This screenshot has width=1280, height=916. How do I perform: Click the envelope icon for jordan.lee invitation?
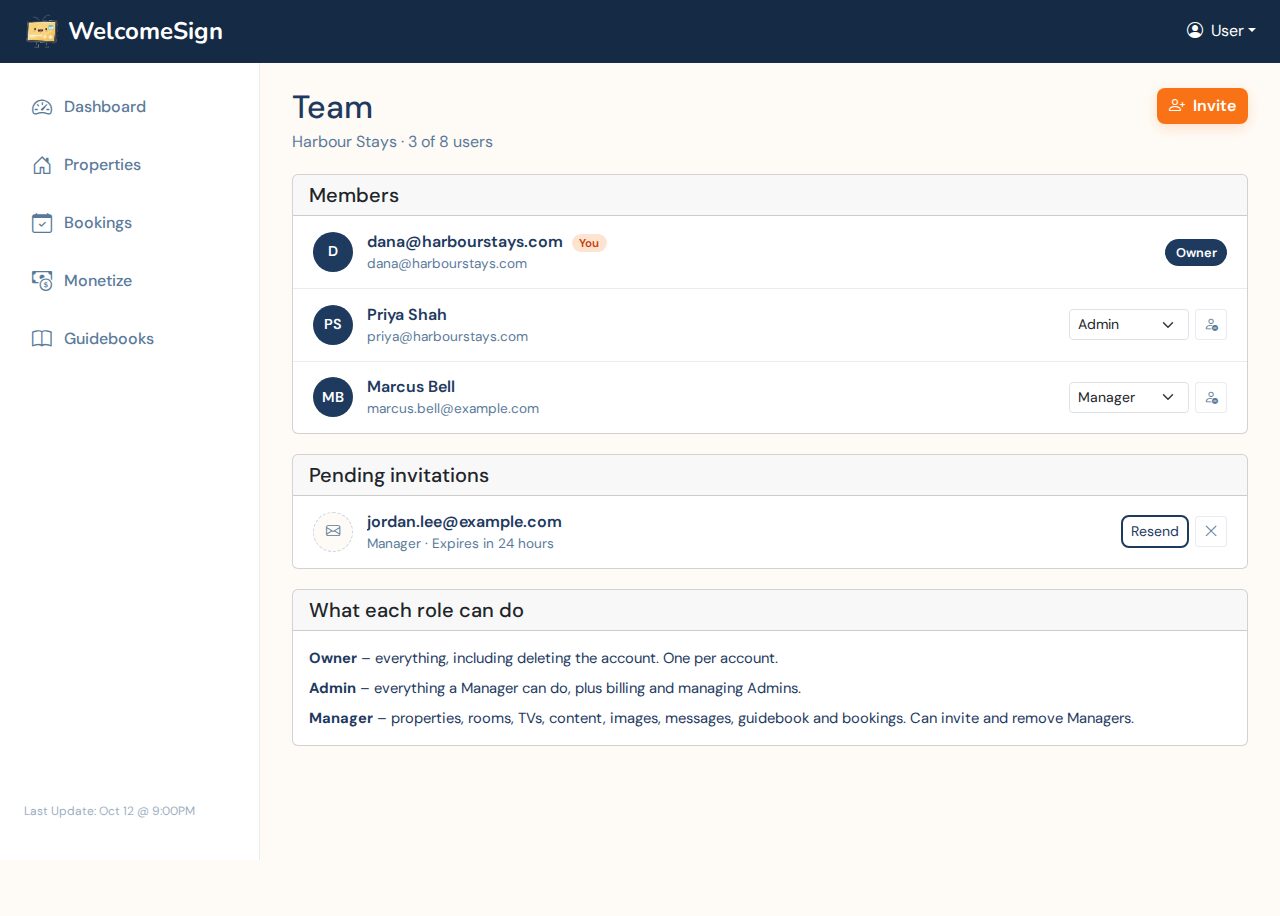pyautogui.click(x=333, y=532)
